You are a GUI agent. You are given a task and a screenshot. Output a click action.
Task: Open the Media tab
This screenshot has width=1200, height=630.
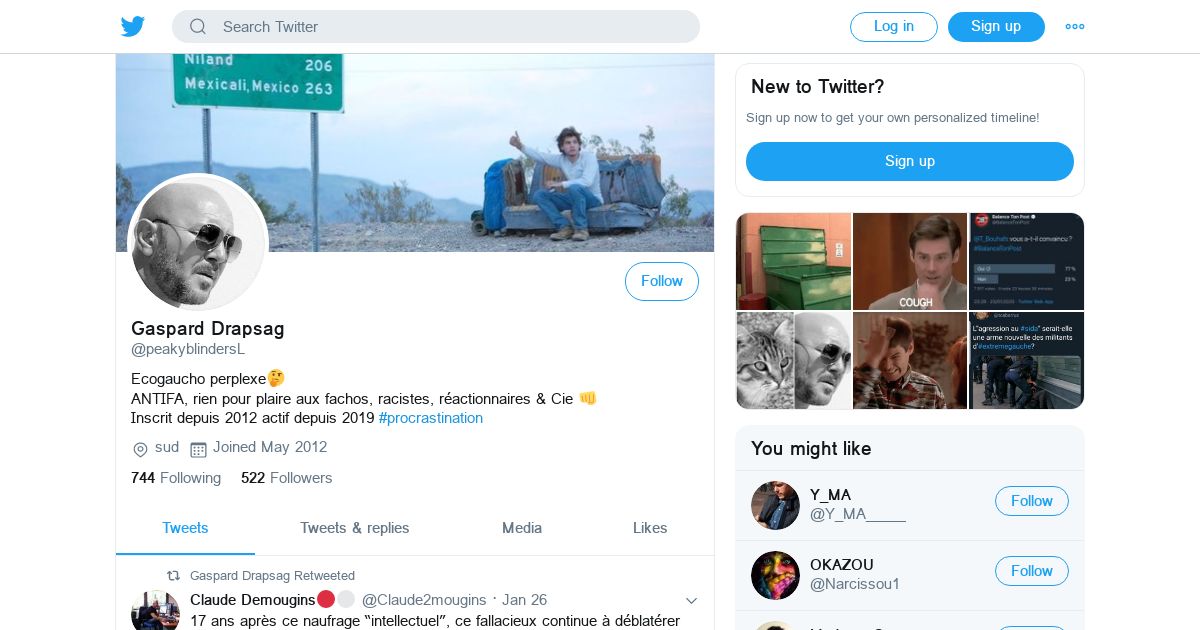click(x=522, y=528)
